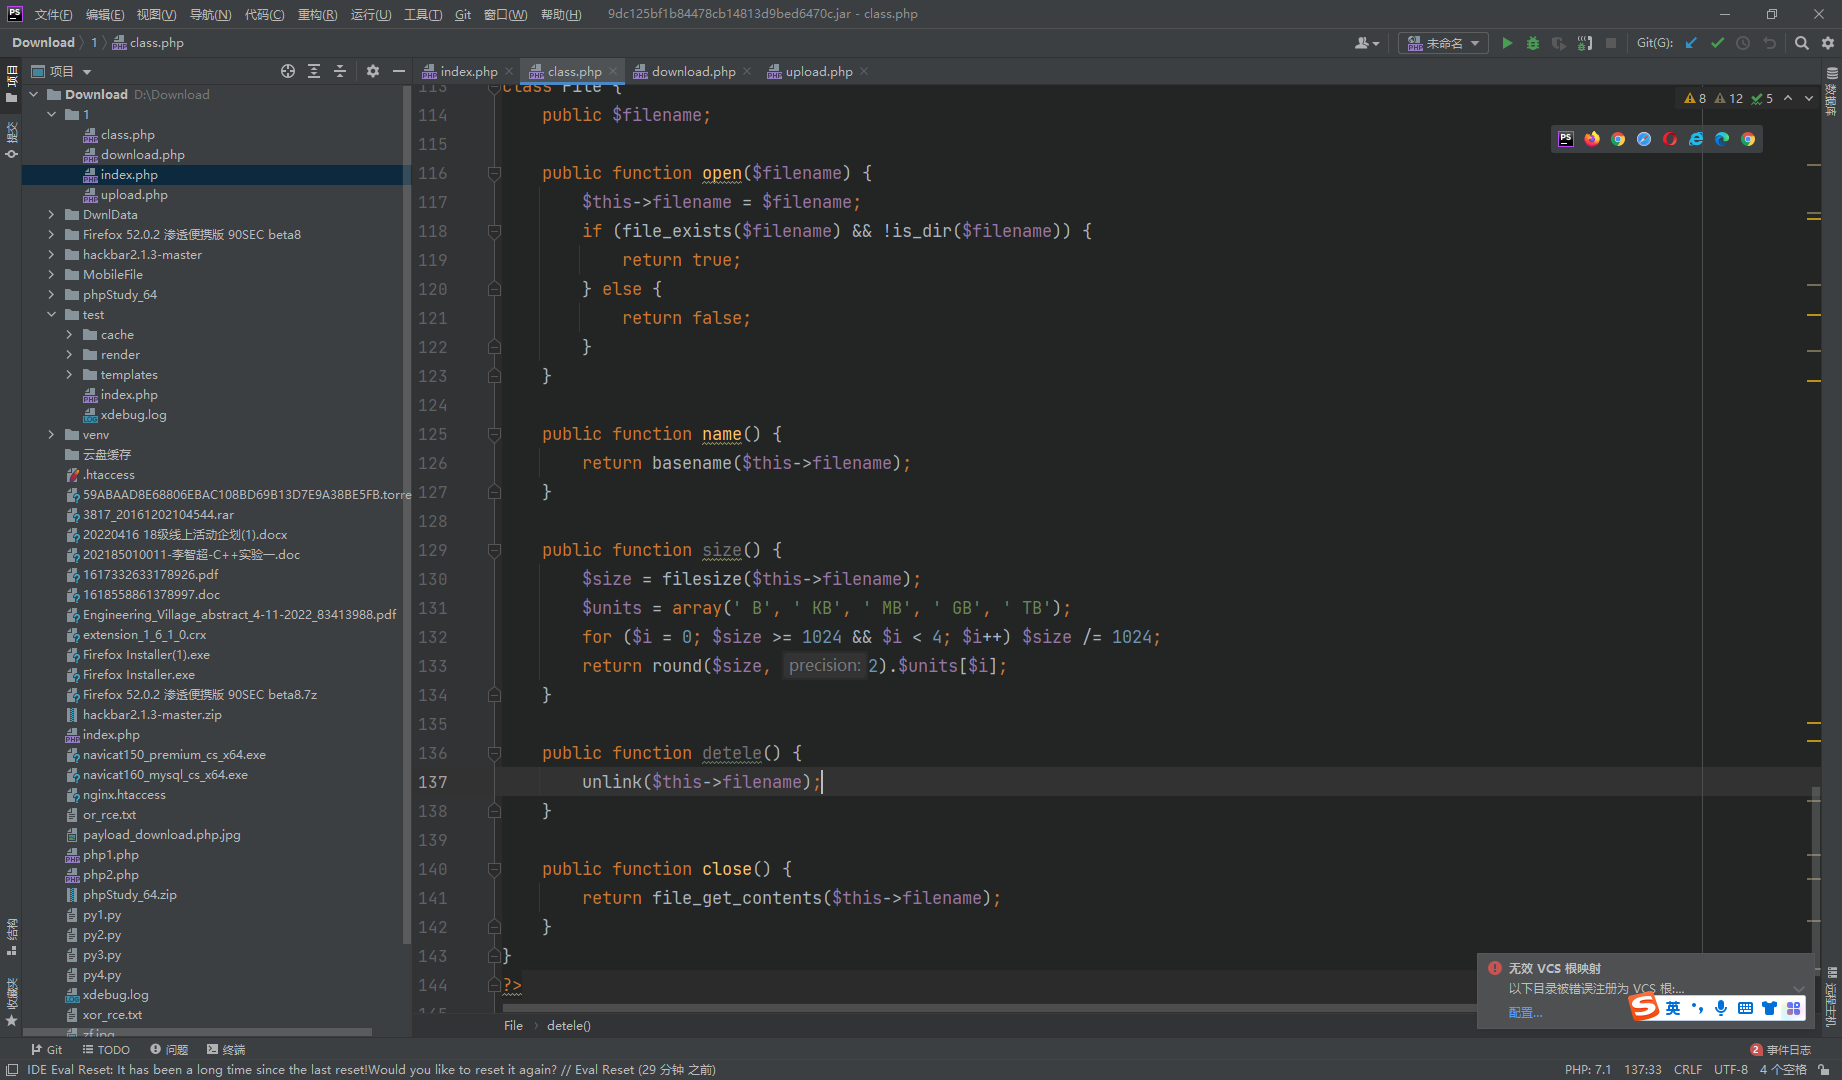Screen dimensions: 1842x1080
Task: Open the project view selector dropdown
Action: click(62, 71)
